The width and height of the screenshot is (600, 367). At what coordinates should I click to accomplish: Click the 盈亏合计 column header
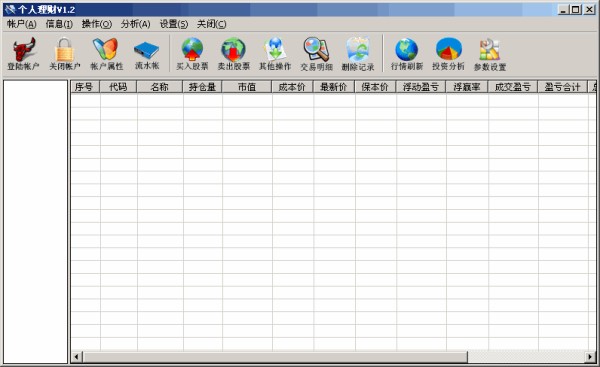[x=562, y=87]
